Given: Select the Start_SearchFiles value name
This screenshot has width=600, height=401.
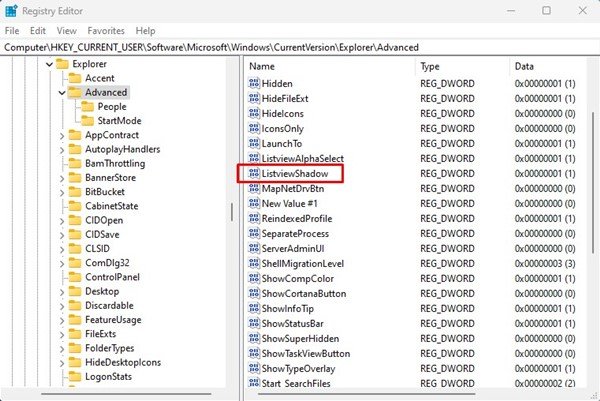Looking at the screenshot, I should [x=296, y=383].
